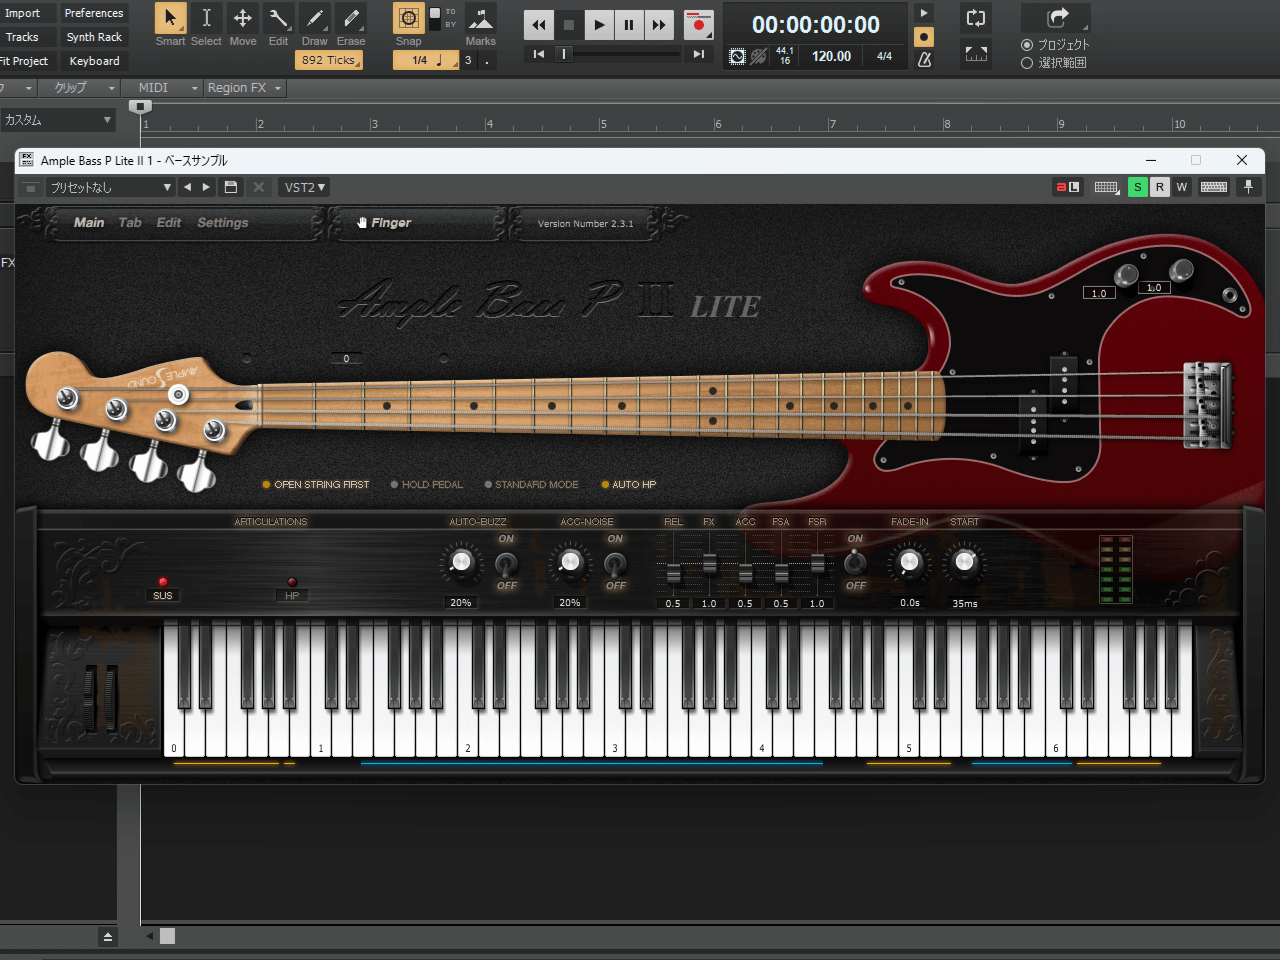Click the plugin pin icon
This screenshot has height=960, width=1280.
click(1248, 187)
